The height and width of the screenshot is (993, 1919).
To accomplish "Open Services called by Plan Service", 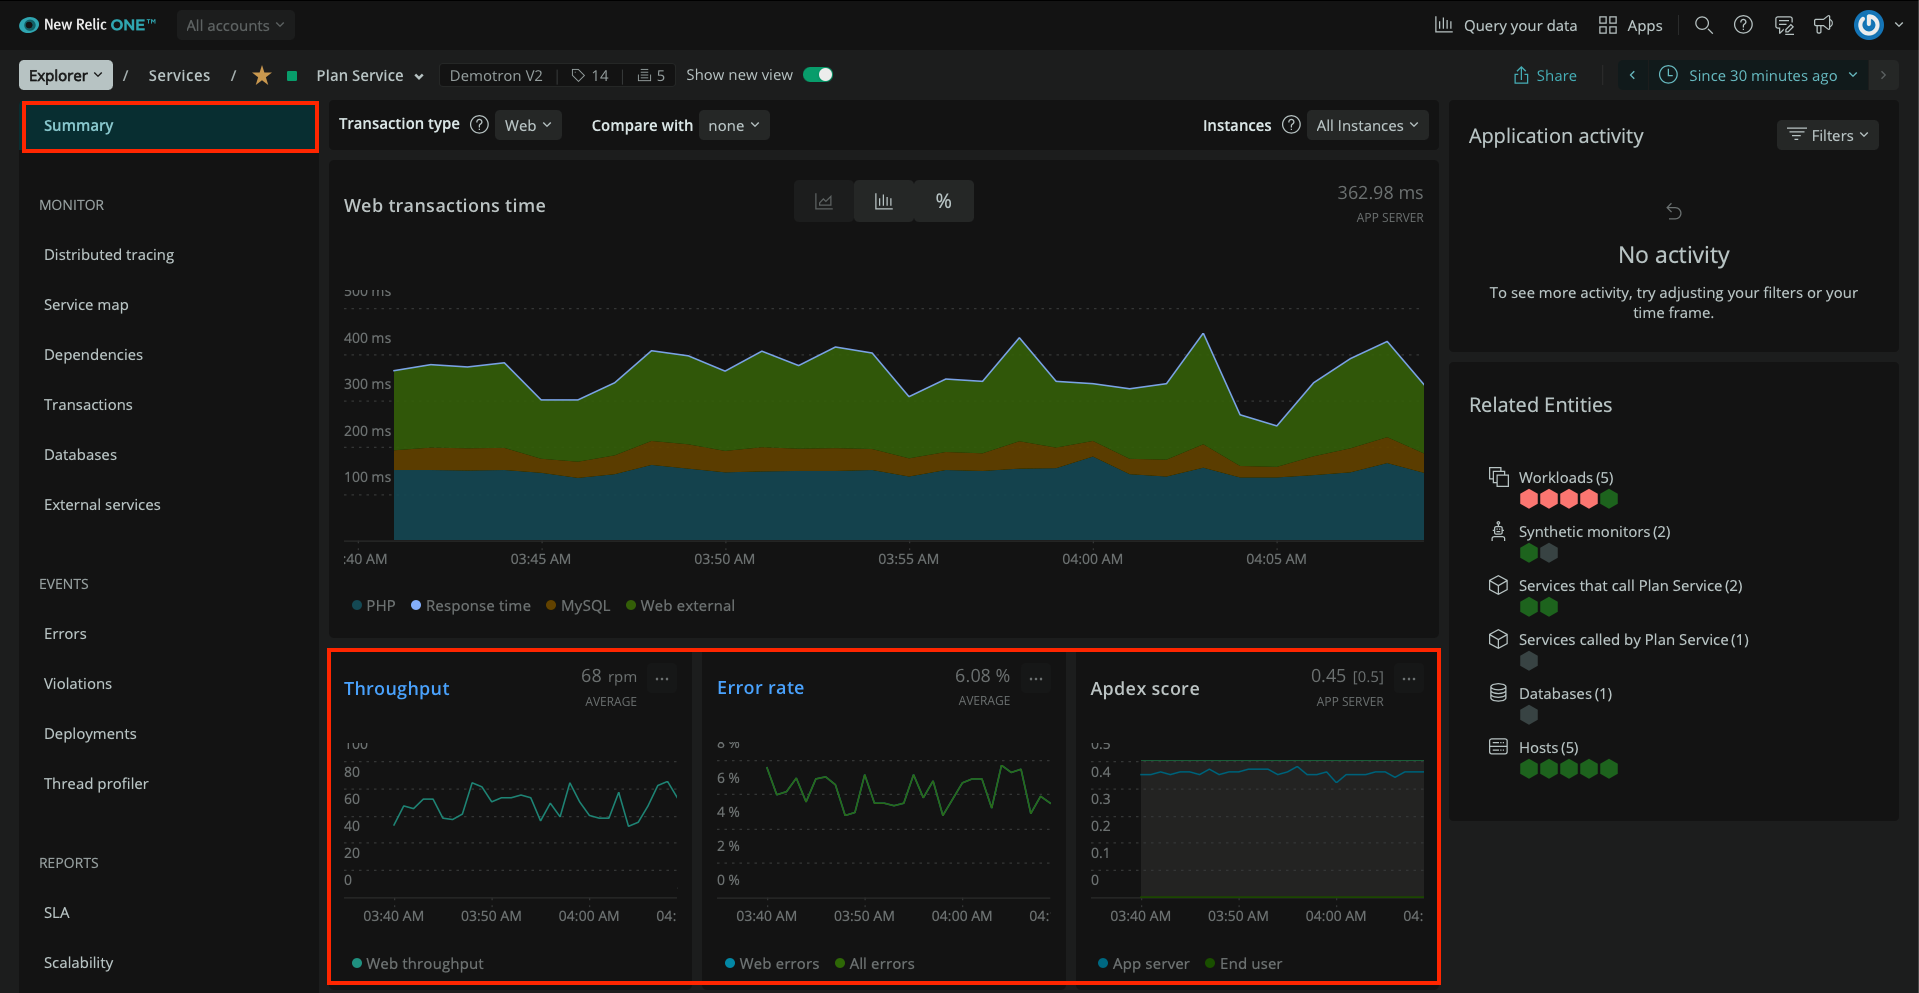I will (x=1633, y=639).
